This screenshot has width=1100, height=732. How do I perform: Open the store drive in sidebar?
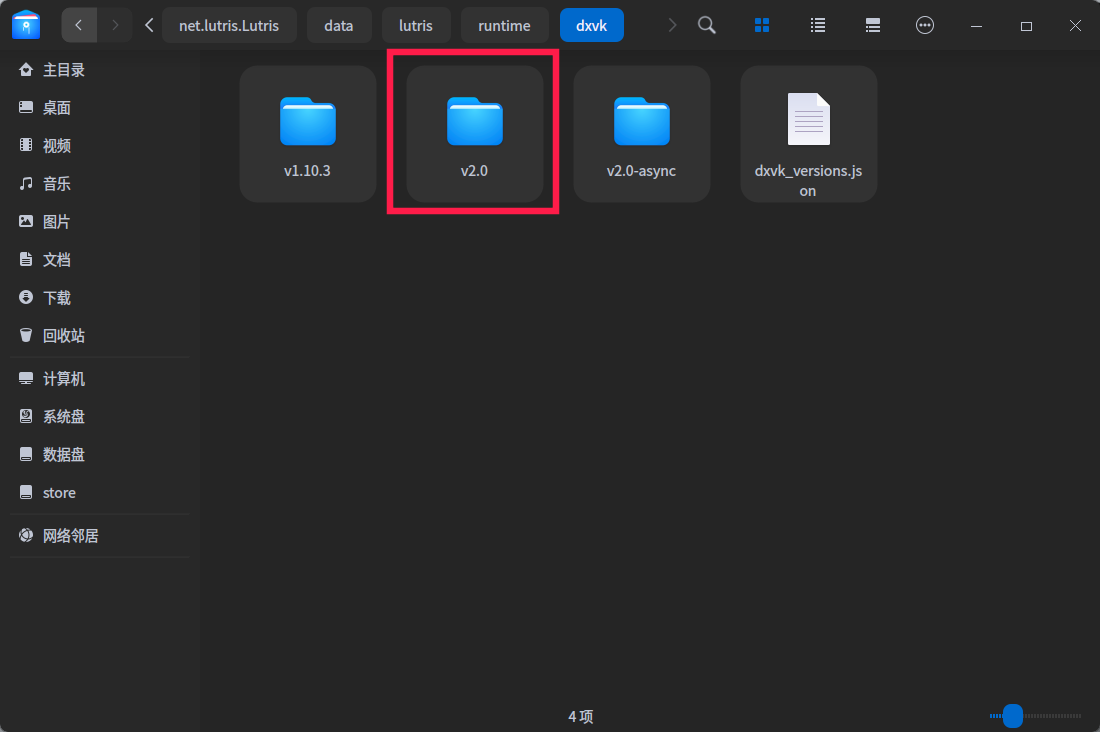tap(100, 492)
